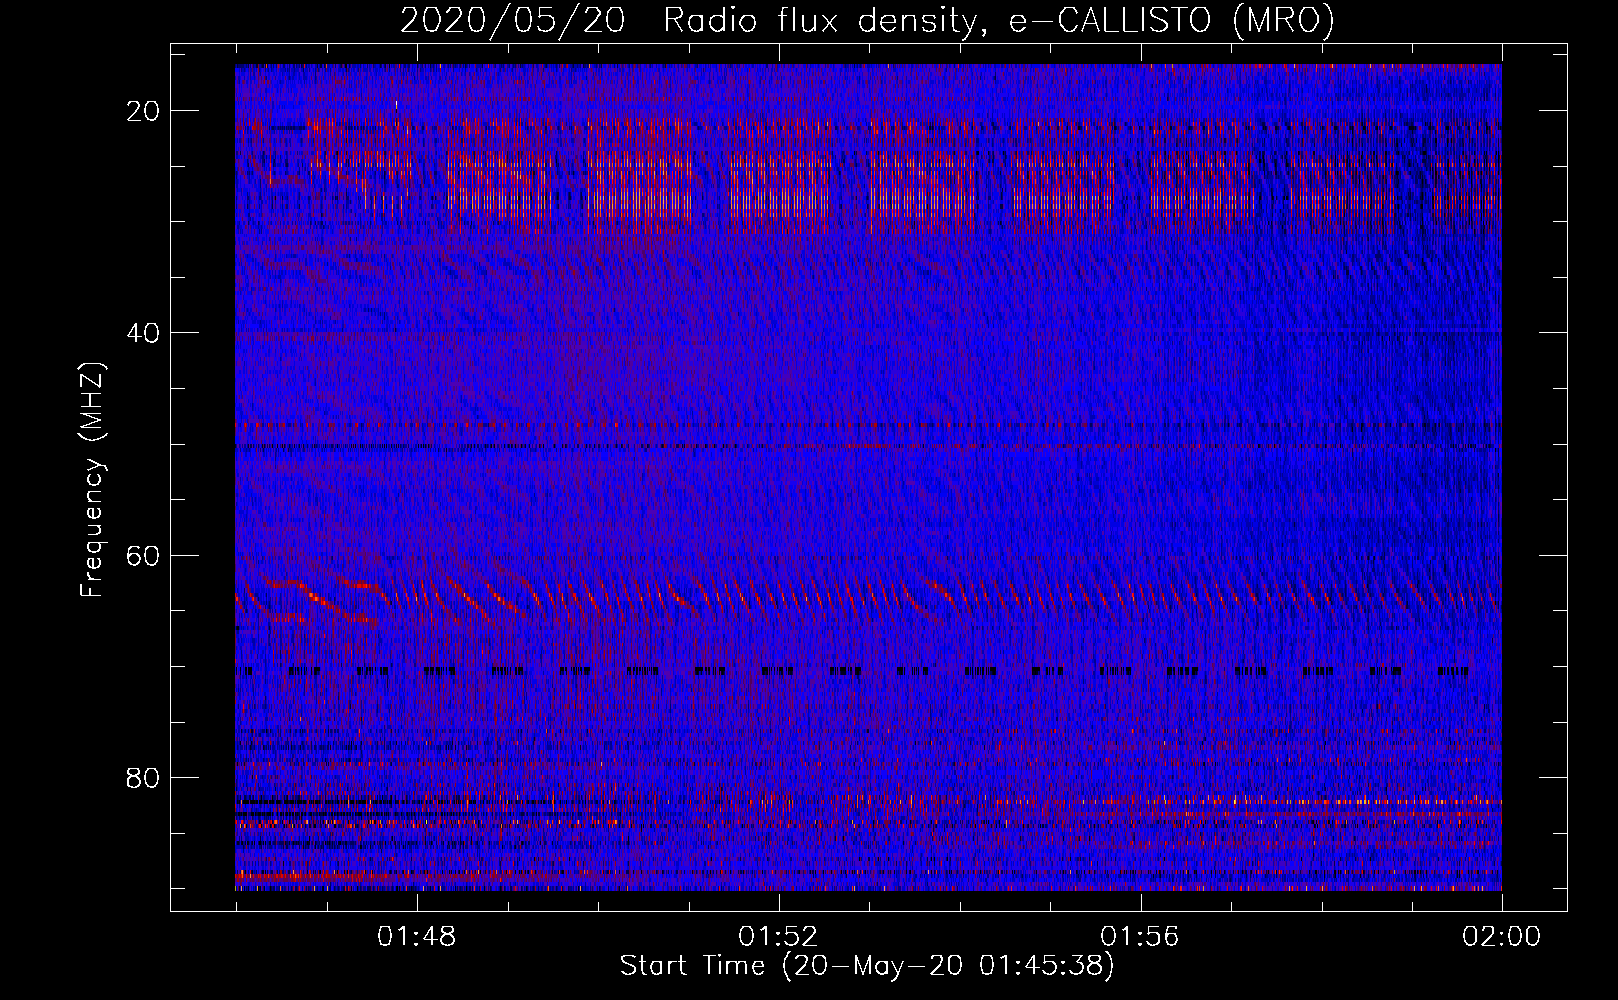Click the '01:52' time tick label
Image resolution: width=1618 pixels, height=1000 pixels.
point(778,937)
